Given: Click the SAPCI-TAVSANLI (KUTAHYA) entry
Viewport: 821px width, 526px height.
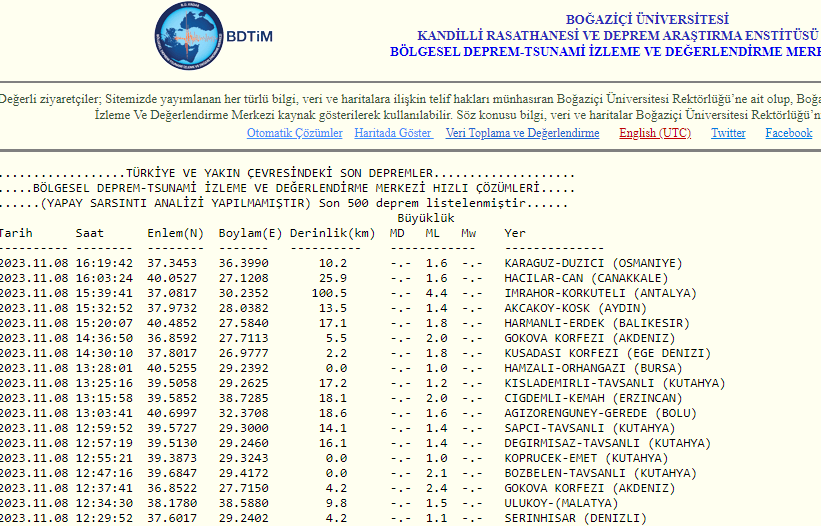Looking at the screenshot, I should 590,428.
